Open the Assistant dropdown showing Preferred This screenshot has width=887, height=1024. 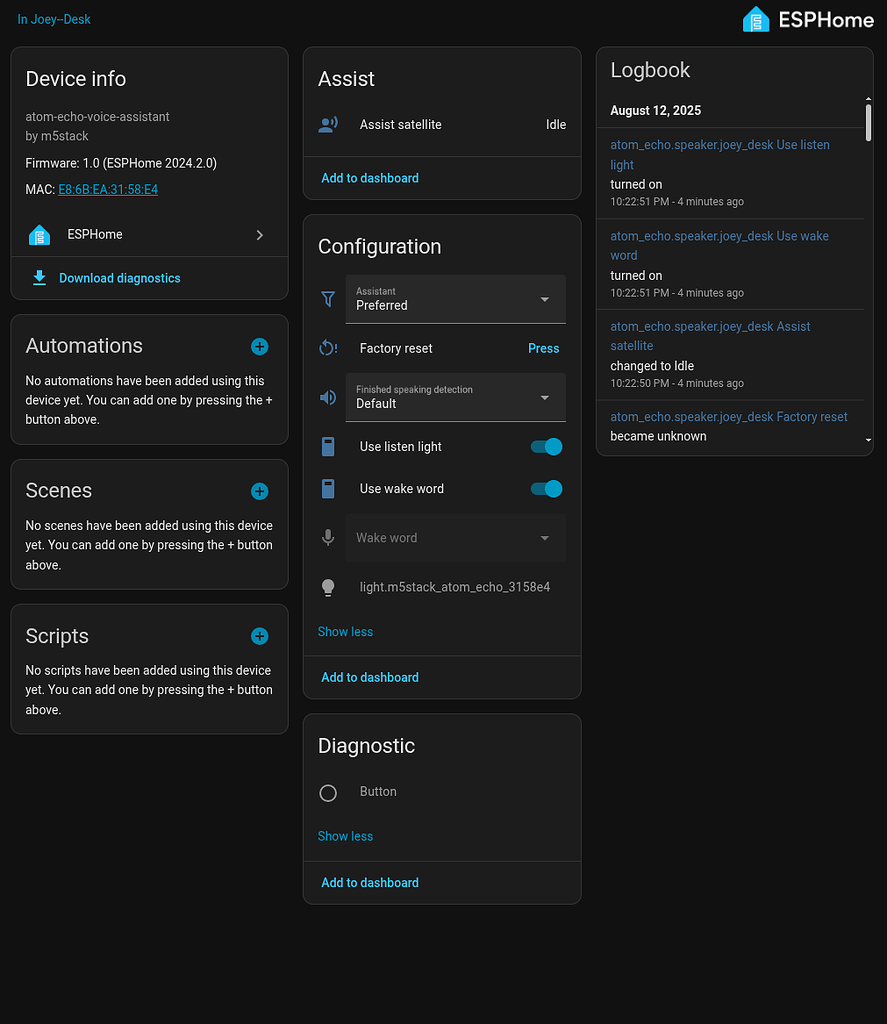click(455, 299)
